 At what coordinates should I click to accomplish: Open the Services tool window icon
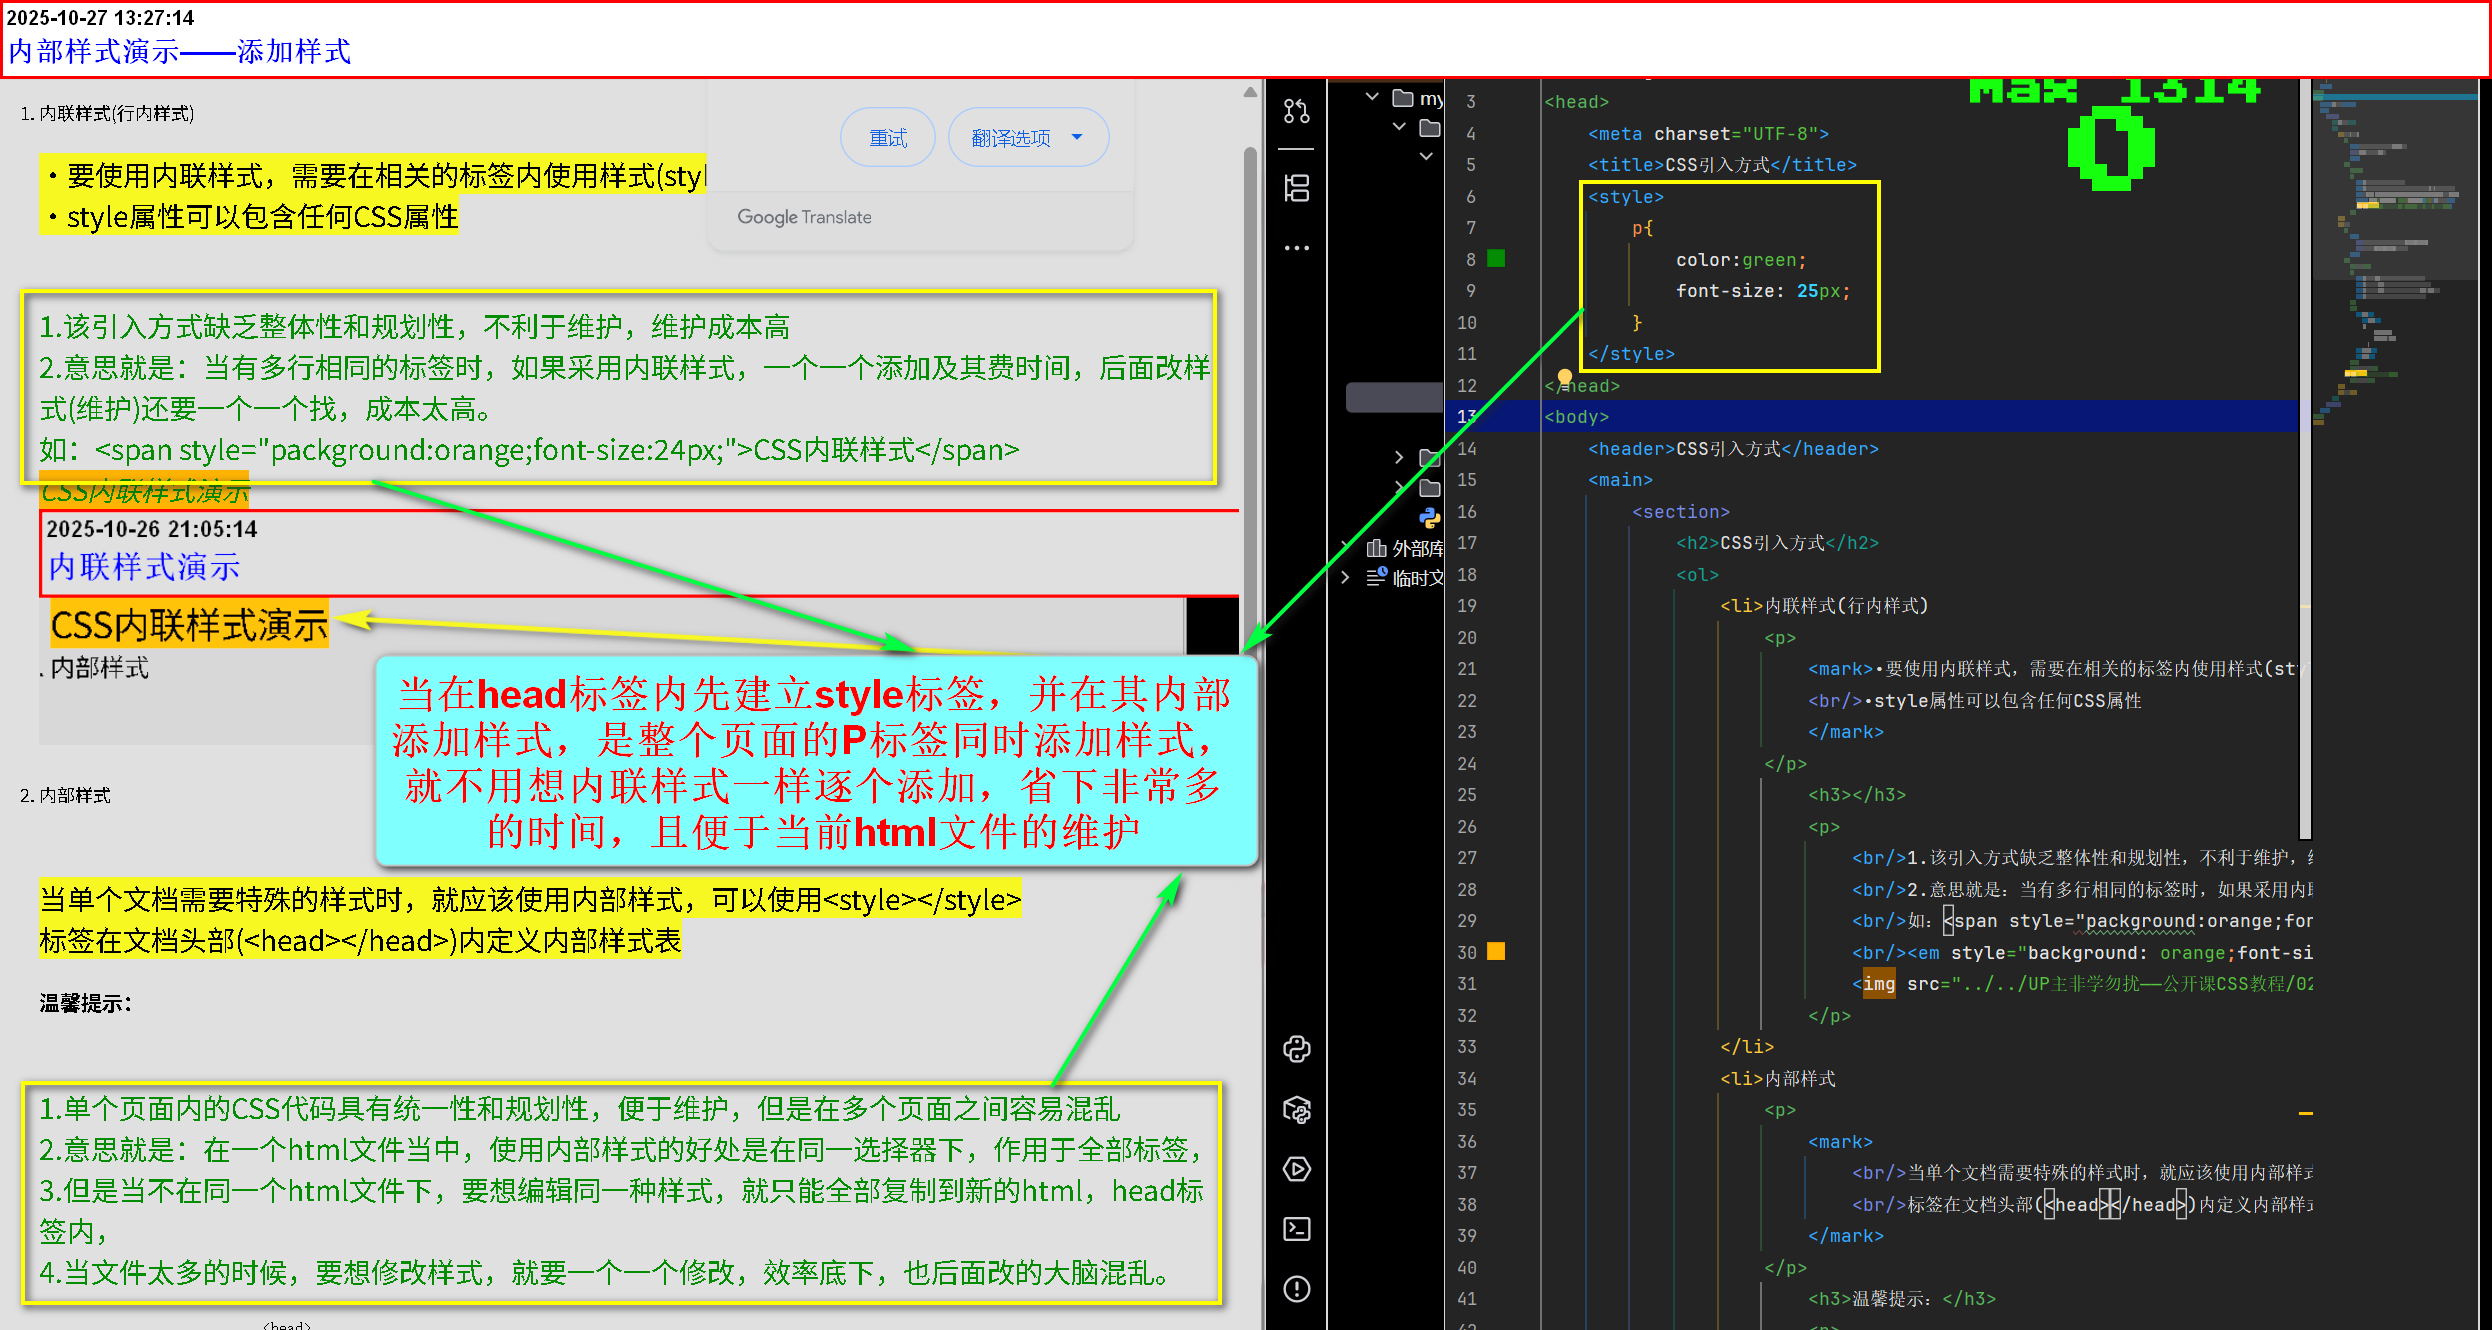(1297, 1169)
